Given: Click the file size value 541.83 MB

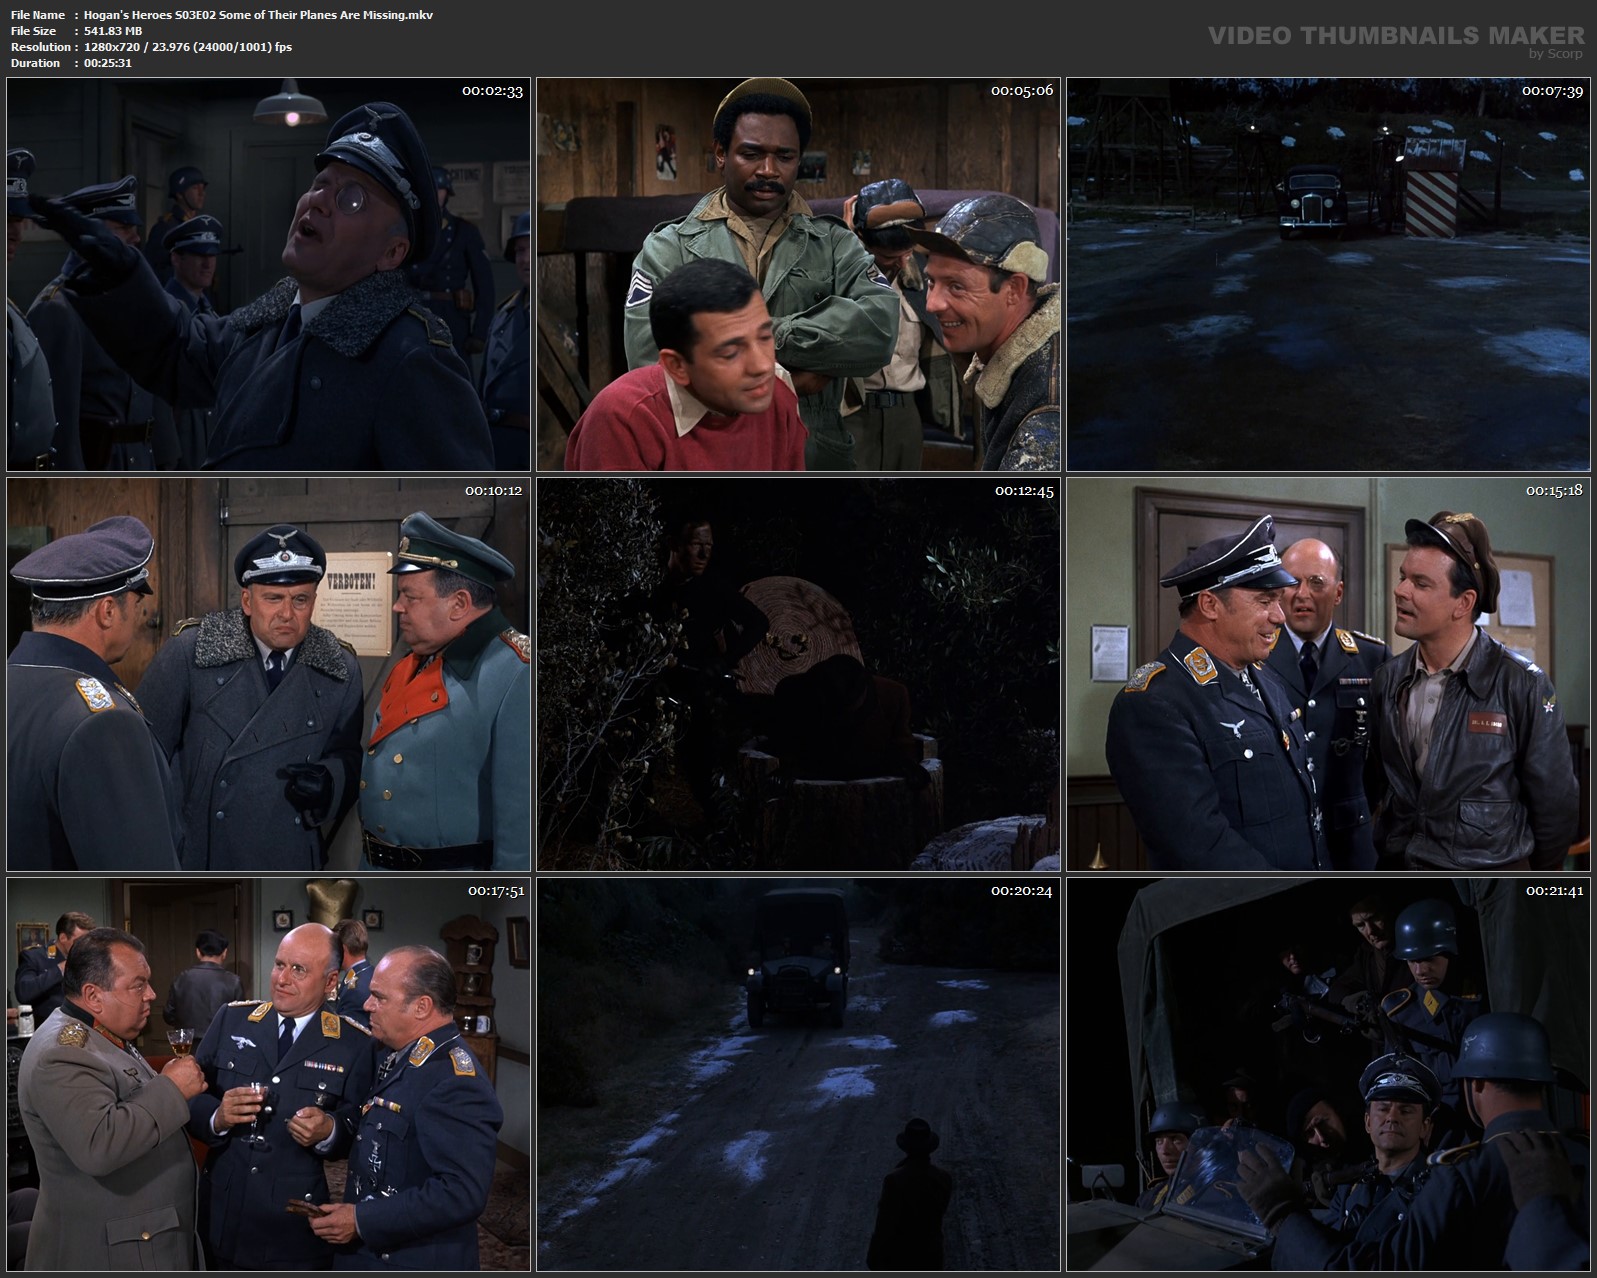Looking at the screenshot, I should 113,31.
